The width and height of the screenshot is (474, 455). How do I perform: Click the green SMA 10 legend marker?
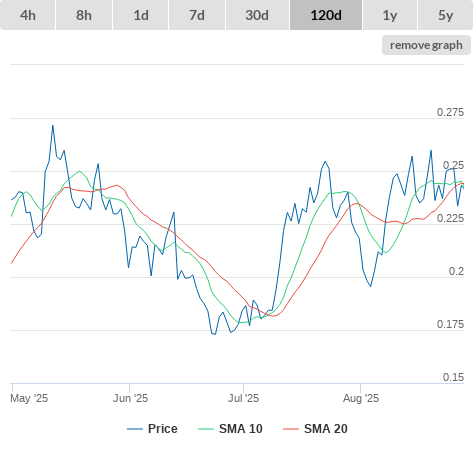pos(206,429)
